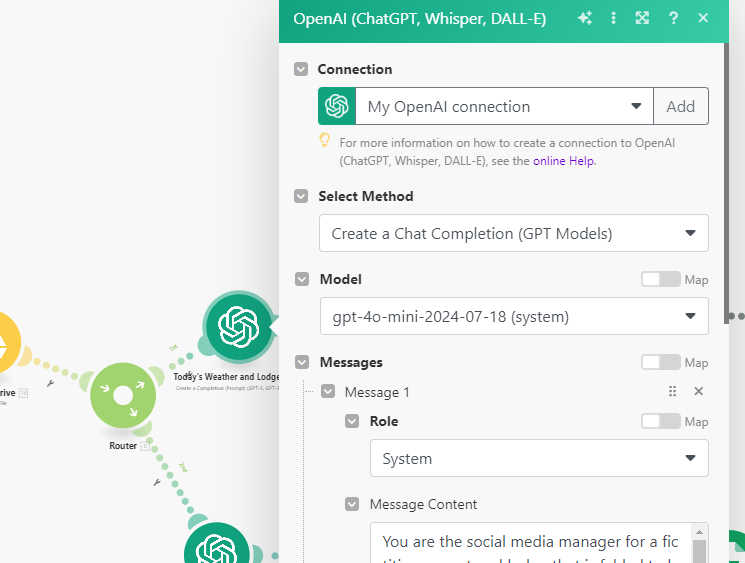Grab the Message 1 drag handle icon

pos(672,391)
